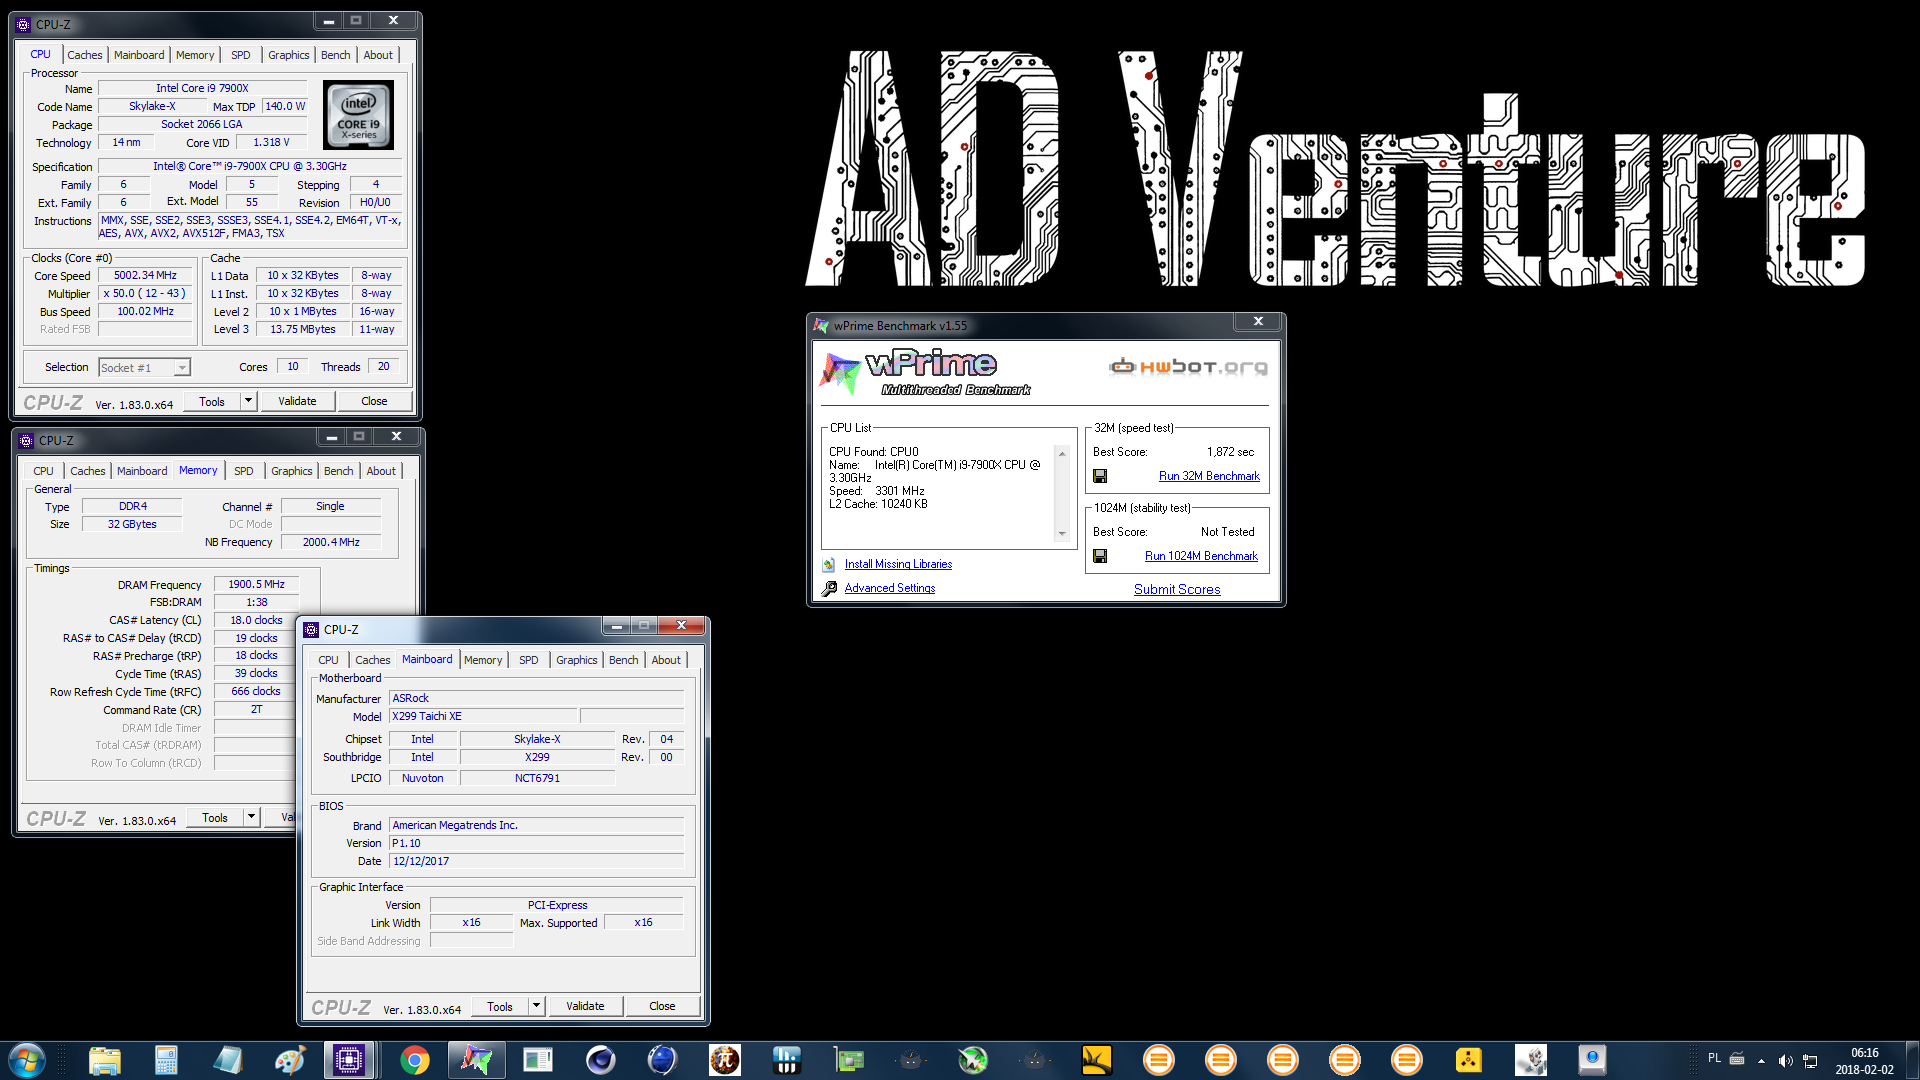The height and width of the screenshot is (1080, 1920).
Task: Click Submit Scores link
Action: pyautogui.click(x=1177, y=589)
